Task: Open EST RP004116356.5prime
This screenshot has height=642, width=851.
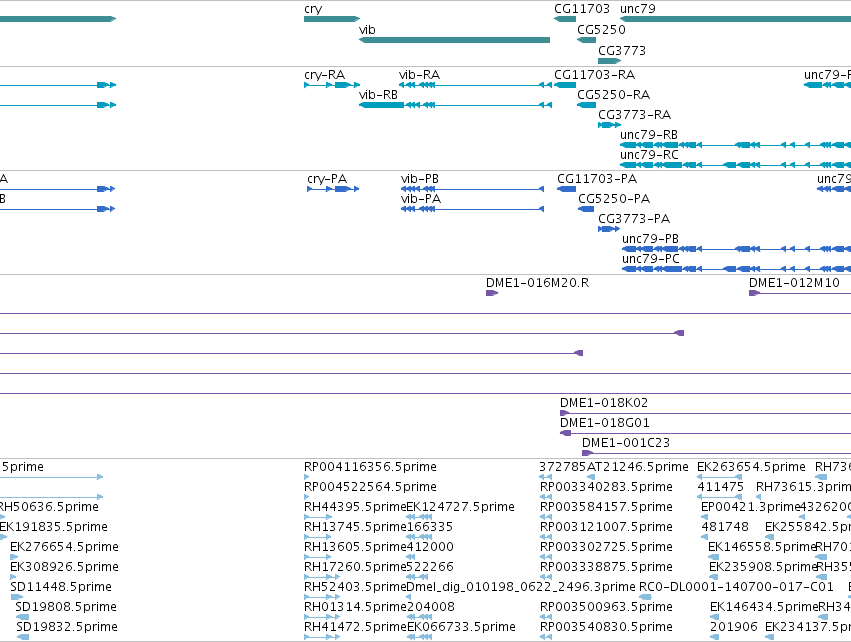Action: 370,467
